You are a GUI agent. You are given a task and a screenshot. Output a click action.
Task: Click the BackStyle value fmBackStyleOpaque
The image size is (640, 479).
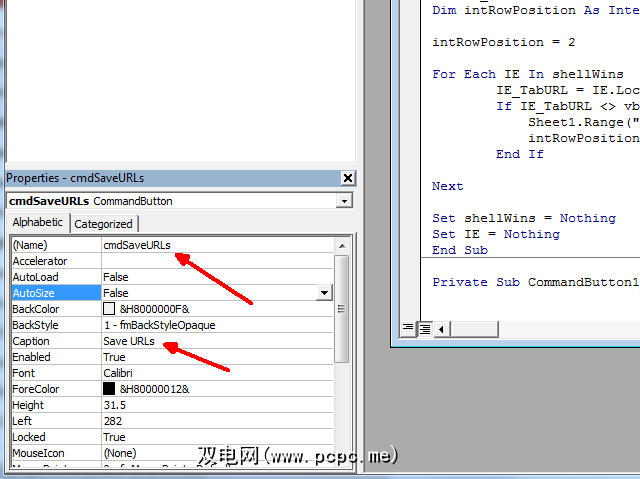[x=159, y=325]
